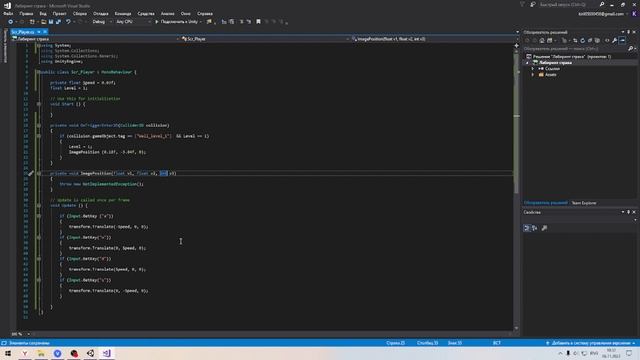Switch to the Обозреватель решений tab

click(x=546, y=203)
